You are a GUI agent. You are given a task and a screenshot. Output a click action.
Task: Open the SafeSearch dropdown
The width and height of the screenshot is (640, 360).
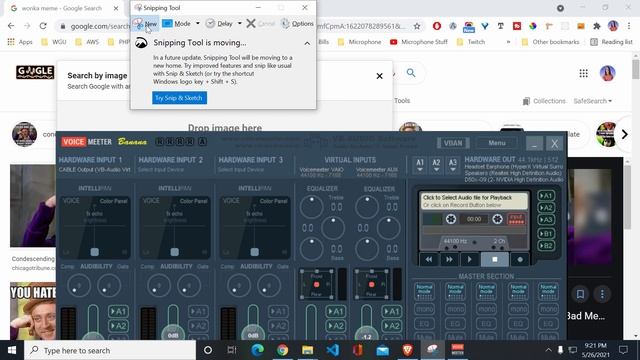593,101
